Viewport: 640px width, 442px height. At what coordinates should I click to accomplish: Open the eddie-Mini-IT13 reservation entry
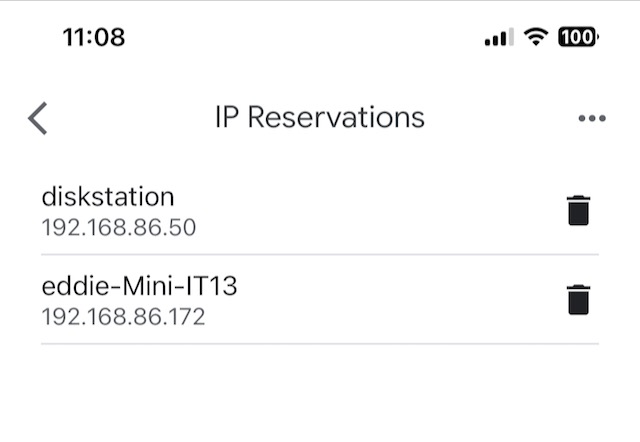pos(139,287)
